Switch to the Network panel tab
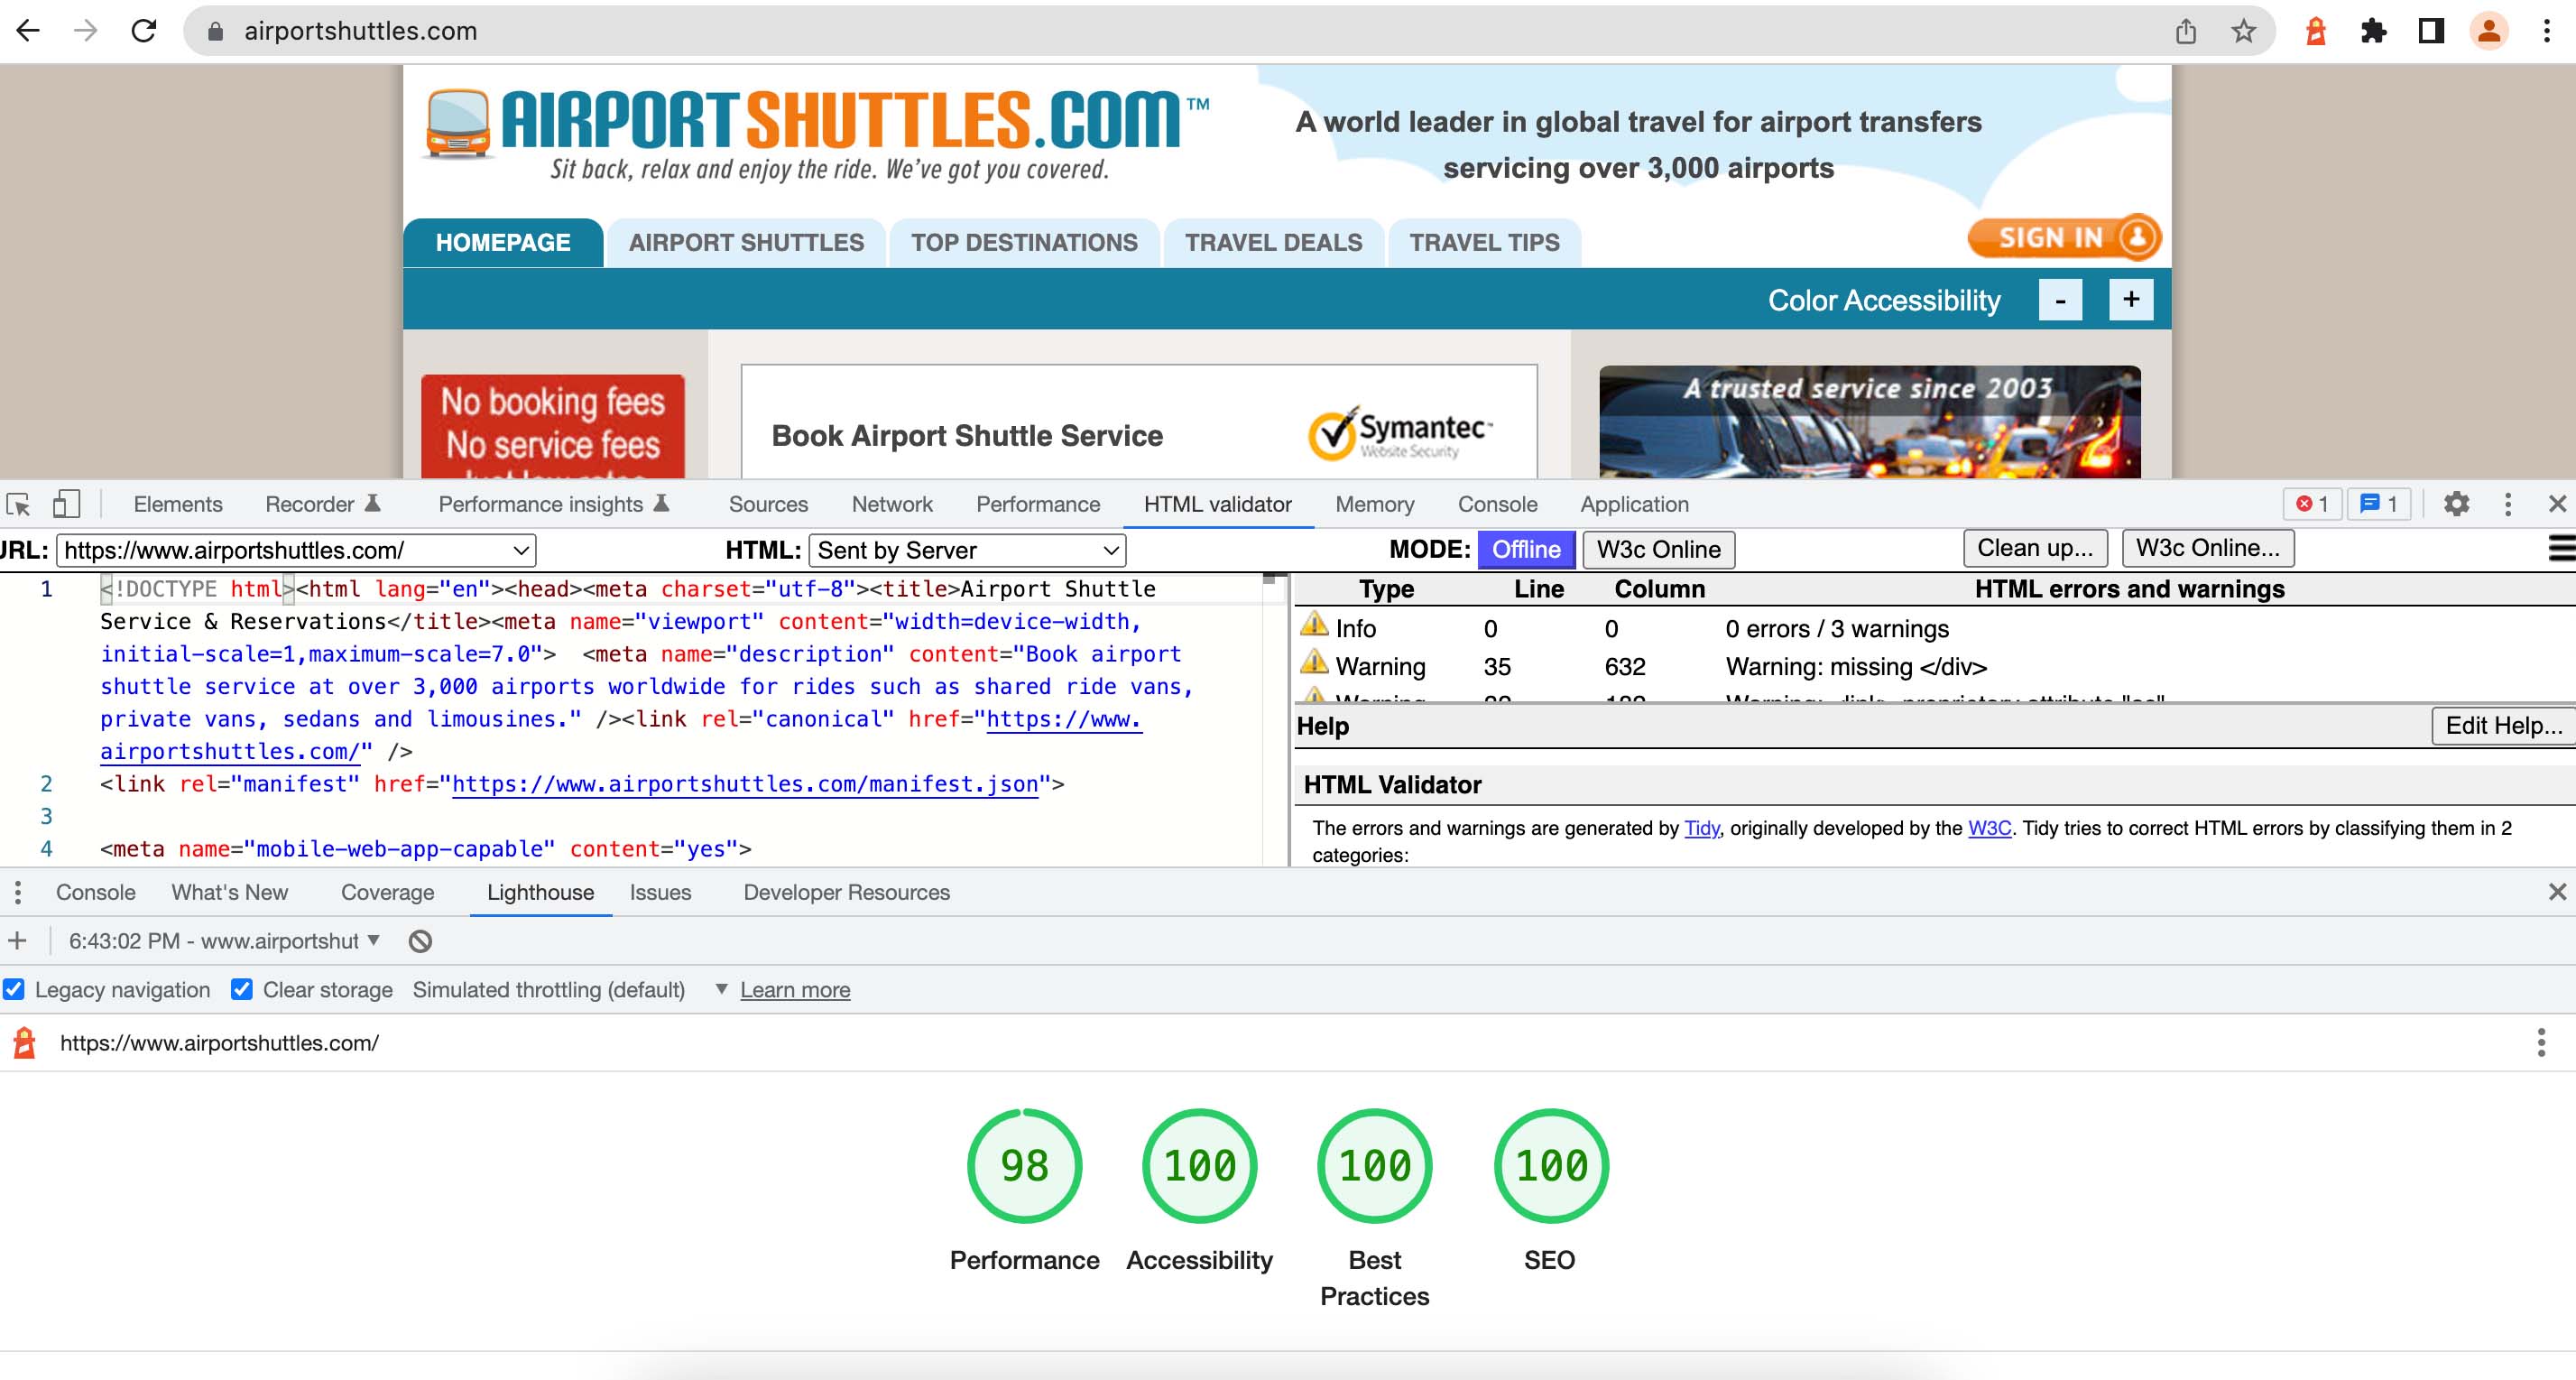This screenshot has width=2576, height=1380. tap(891, 504)
